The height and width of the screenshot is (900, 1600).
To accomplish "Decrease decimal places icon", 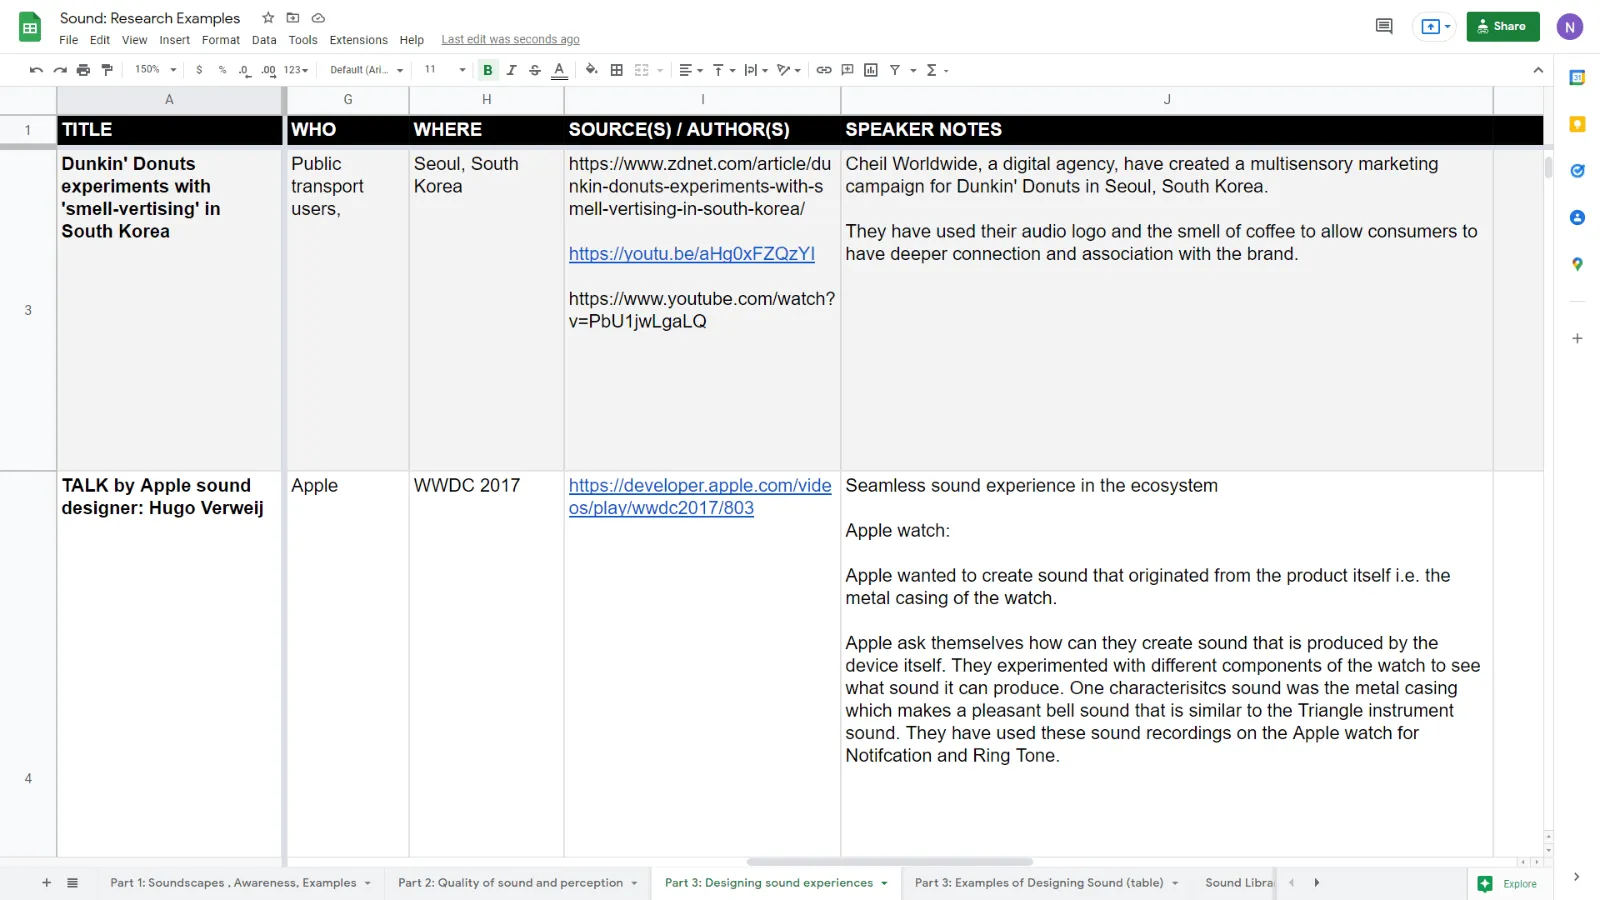I will click(244, 70).
